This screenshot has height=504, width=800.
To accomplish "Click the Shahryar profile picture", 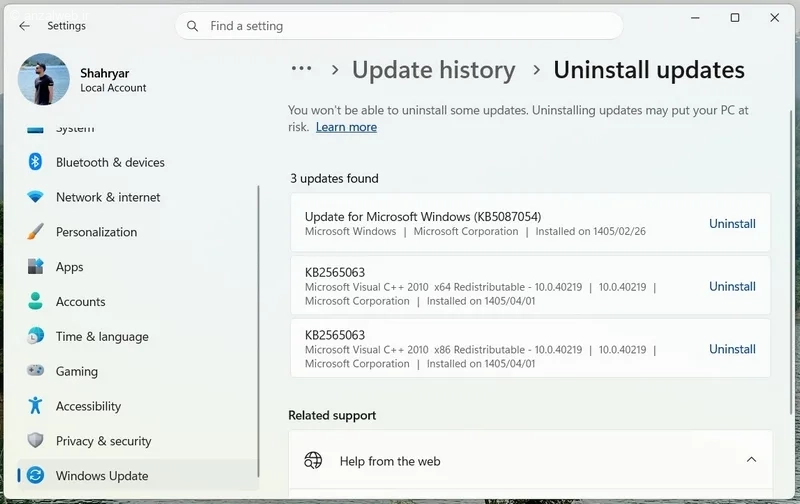I will 44,79.
